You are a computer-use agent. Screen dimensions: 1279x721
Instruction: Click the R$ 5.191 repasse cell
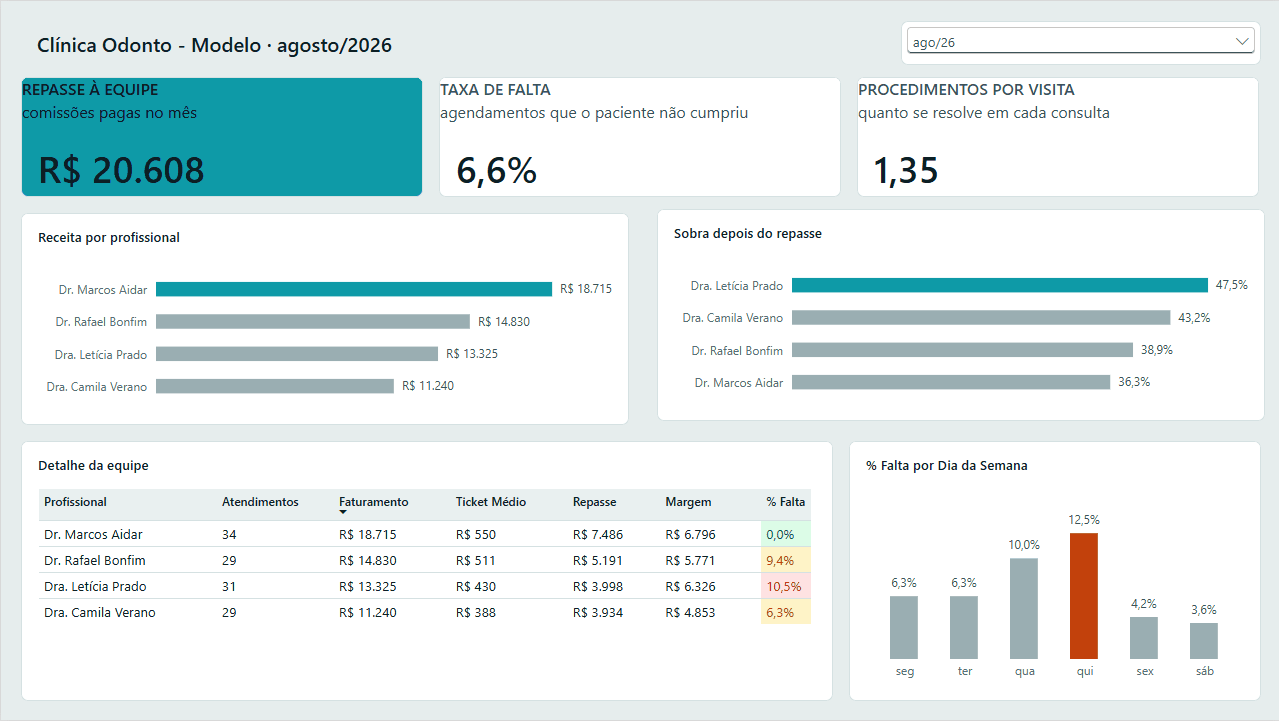(x=598, y=561)
